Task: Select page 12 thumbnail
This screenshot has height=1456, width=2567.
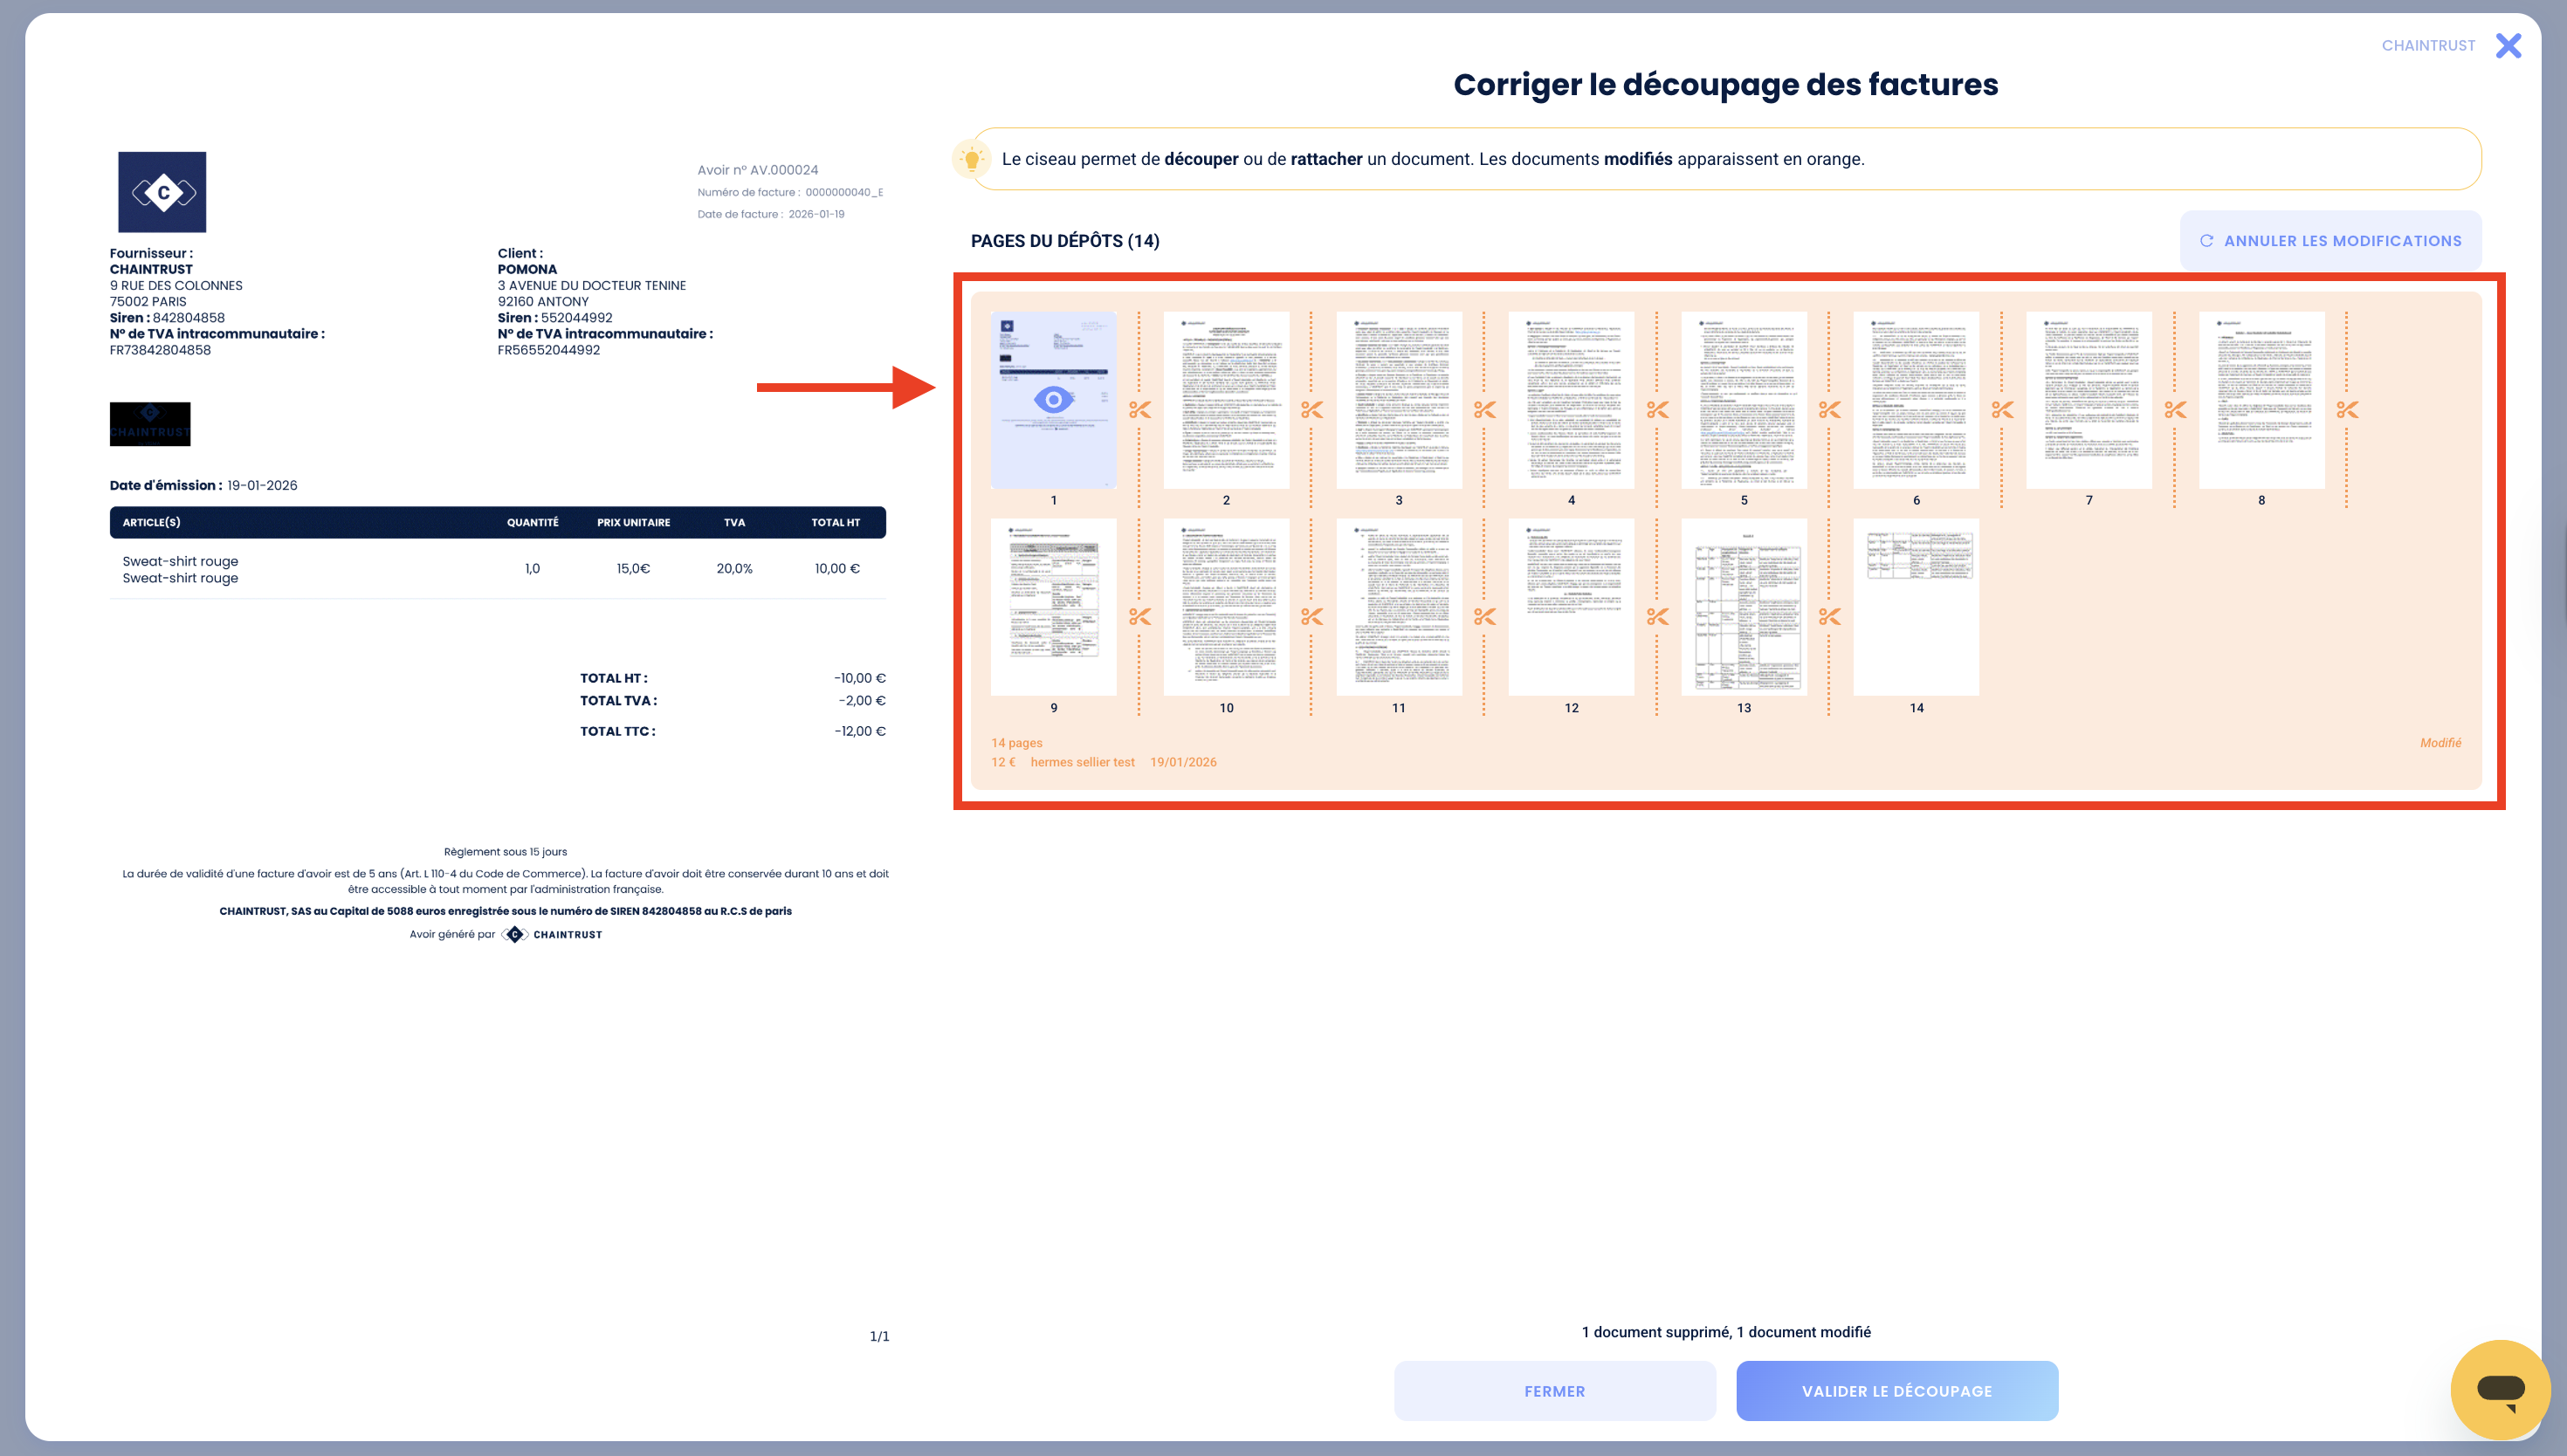Action: click(1571, 607)
